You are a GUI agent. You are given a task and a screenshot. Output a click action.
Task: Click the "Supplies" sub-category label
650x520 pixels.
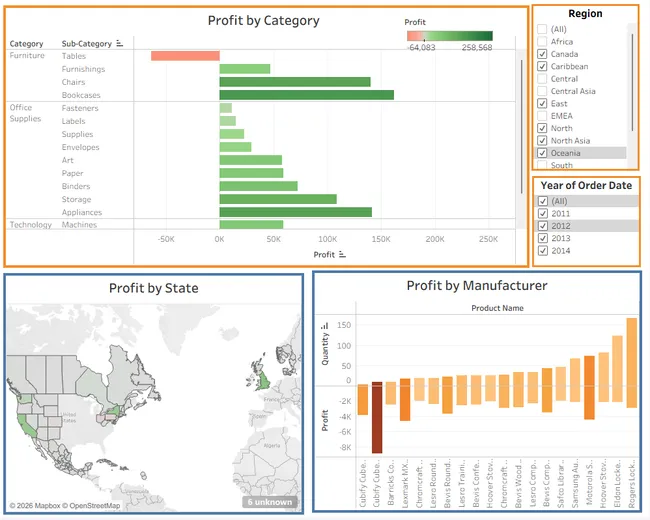pos(78,134)
